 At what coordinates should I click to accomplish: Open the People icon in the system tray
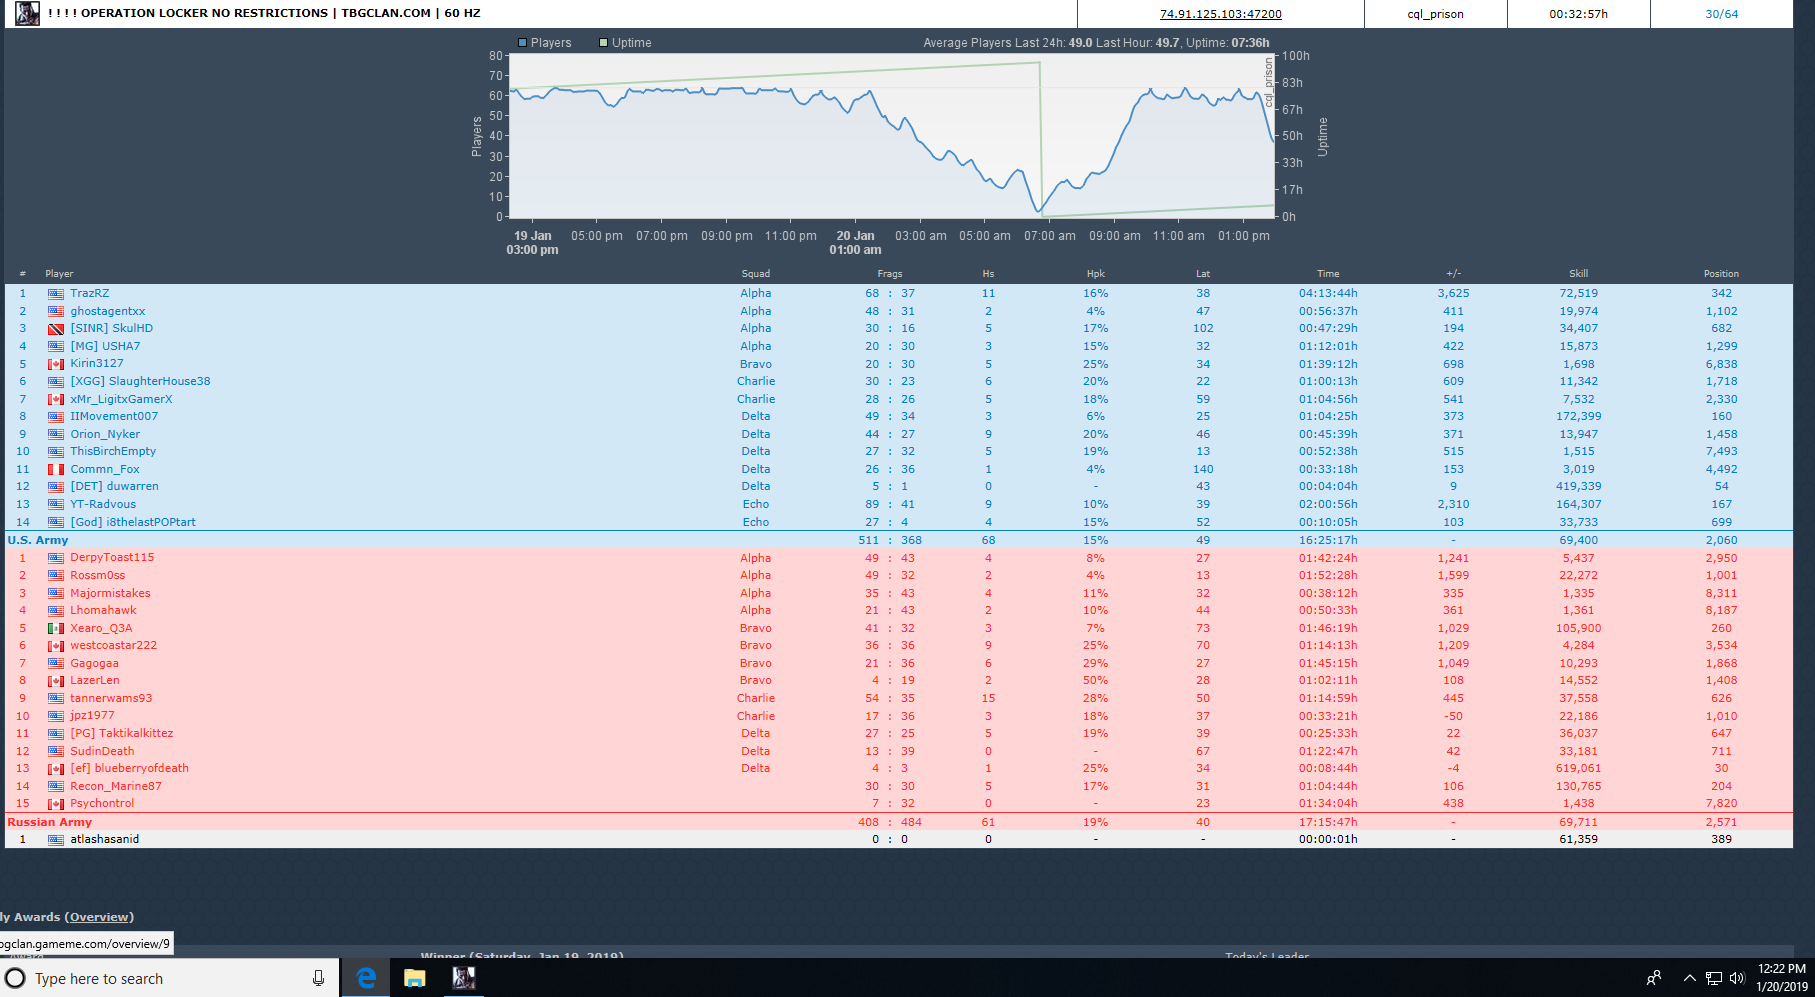click(x=1653, y=978)
